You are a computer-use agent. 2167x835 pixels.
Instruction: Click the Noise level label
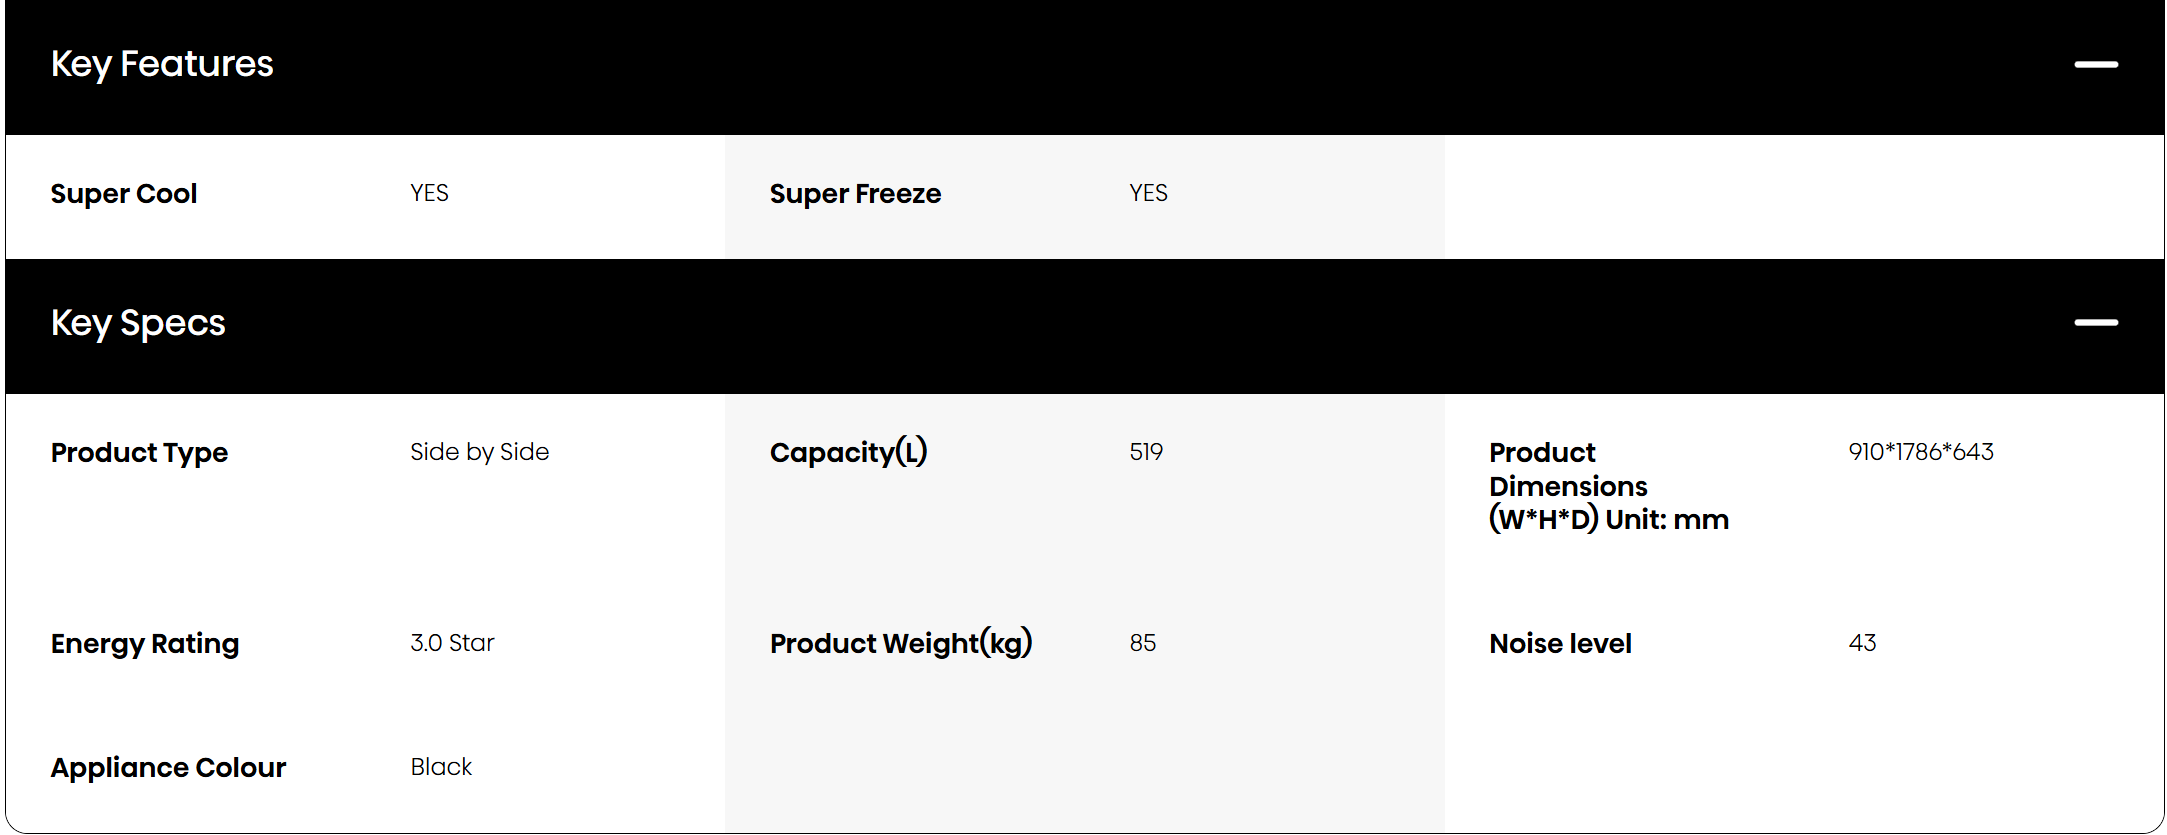coord(1560,644)
